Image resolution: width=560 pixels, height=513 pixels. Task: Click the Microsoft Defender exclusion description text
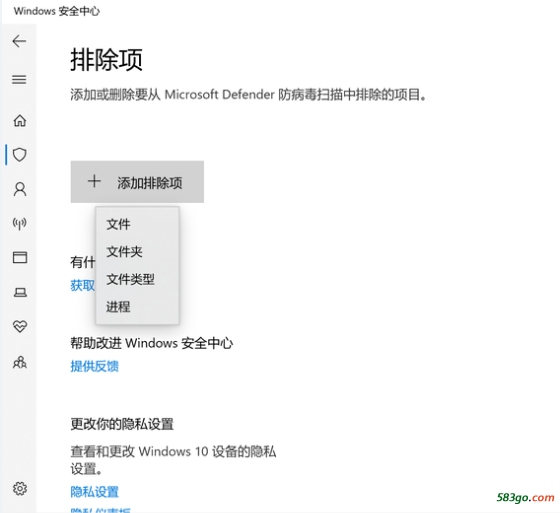[x=248, y=95]
